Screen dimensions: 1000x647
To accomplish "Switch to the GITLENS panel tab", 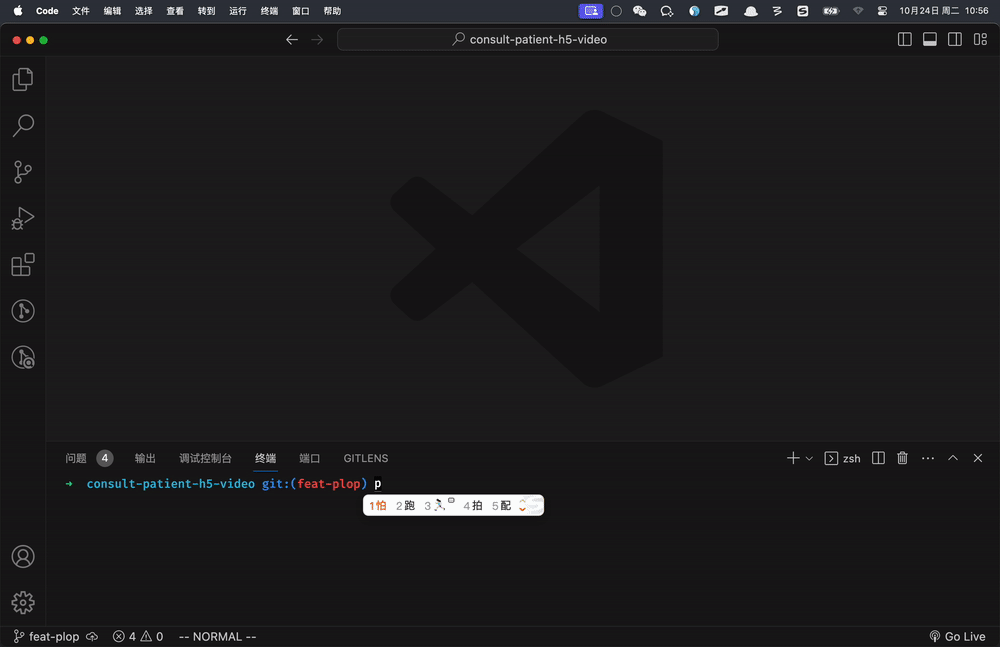I will coord(365,458).
